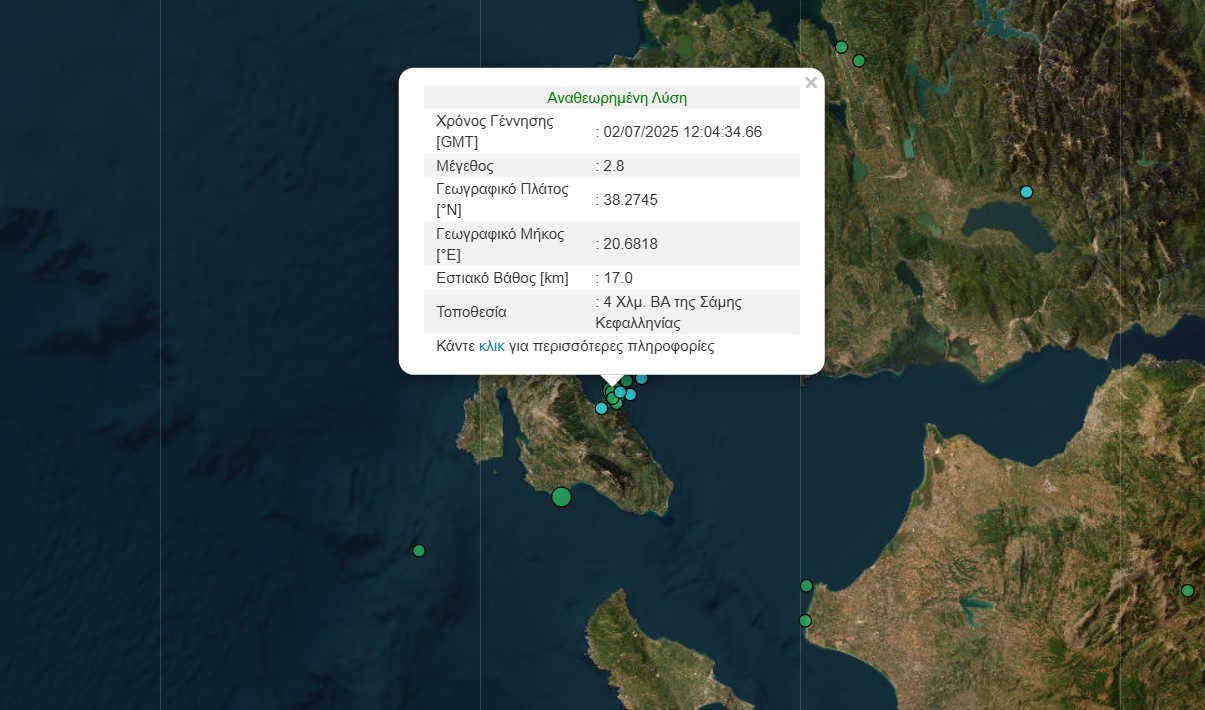Select the green marker just right of the popup pointer
This screenshot has width=1205, height=710.
pyautogui.click(x=626, y=381)
